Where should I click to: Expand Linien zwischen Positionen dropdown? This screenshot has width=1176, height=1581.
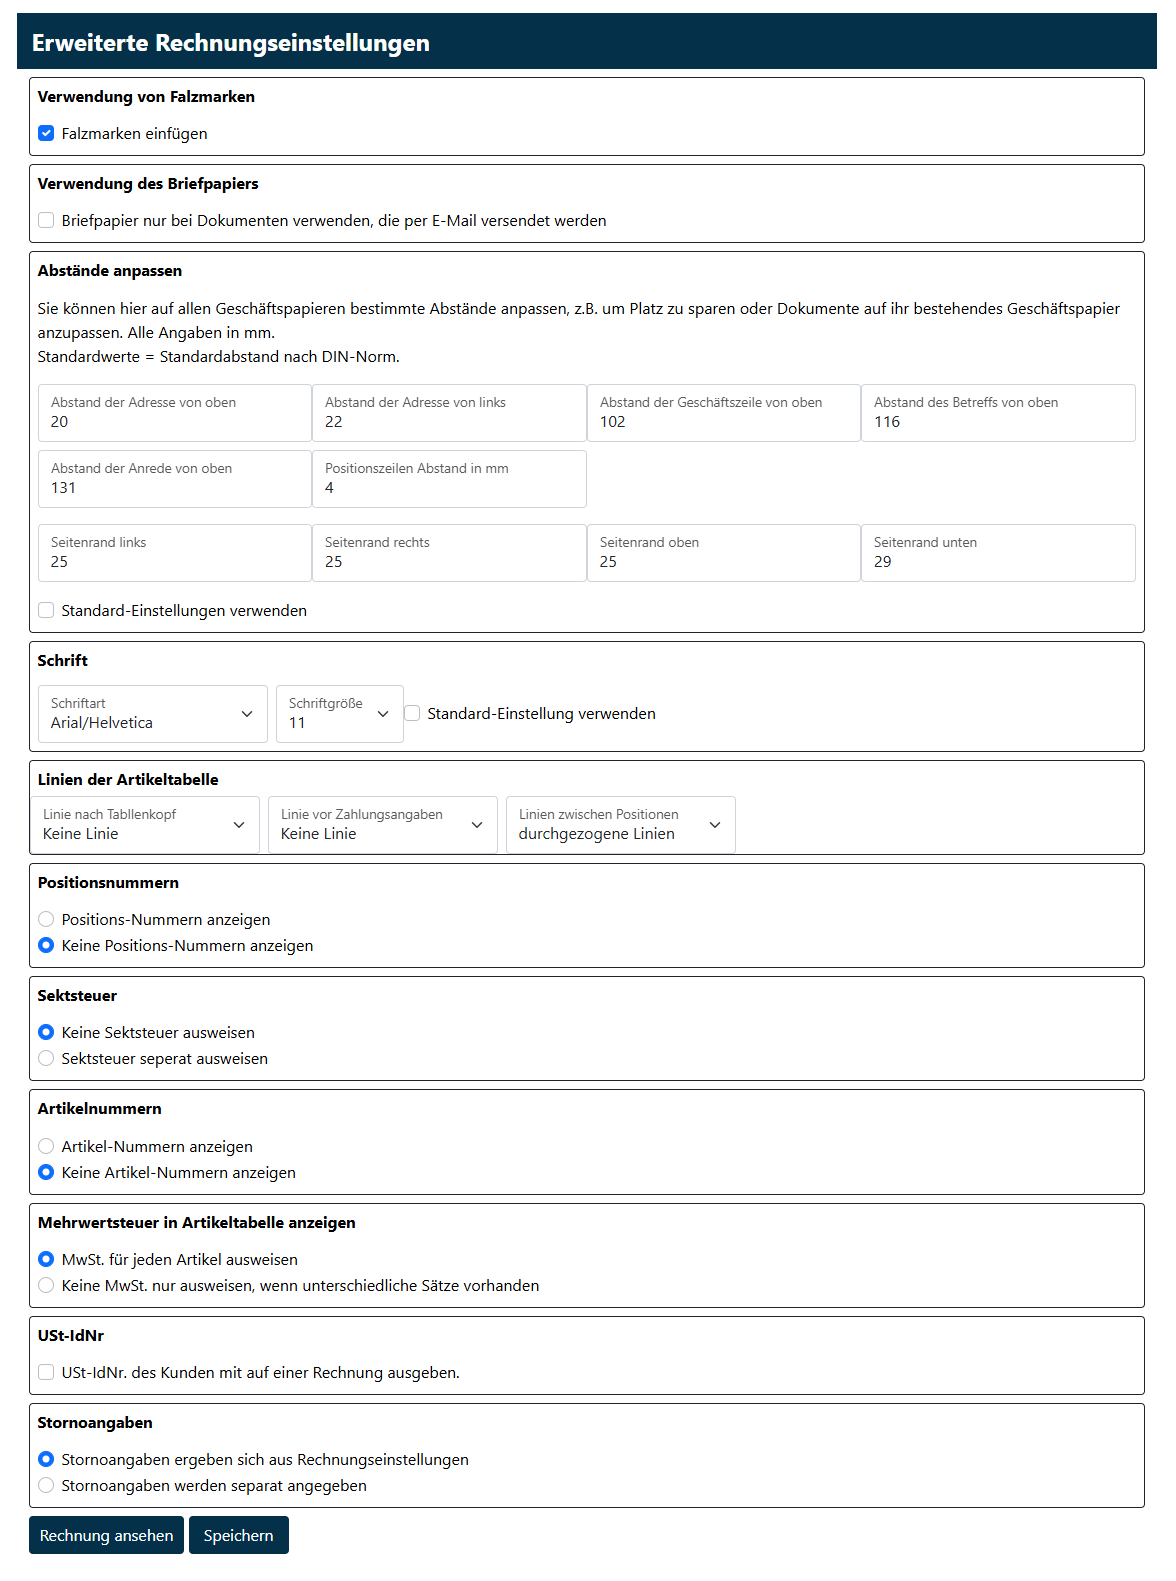[x=620, y=825]
